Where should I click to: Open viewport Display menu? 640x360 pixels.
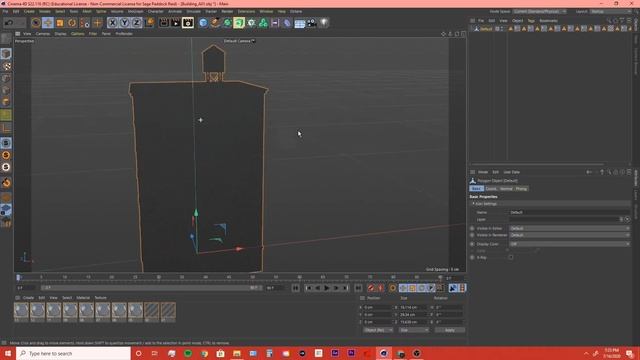tap(60, 34)
